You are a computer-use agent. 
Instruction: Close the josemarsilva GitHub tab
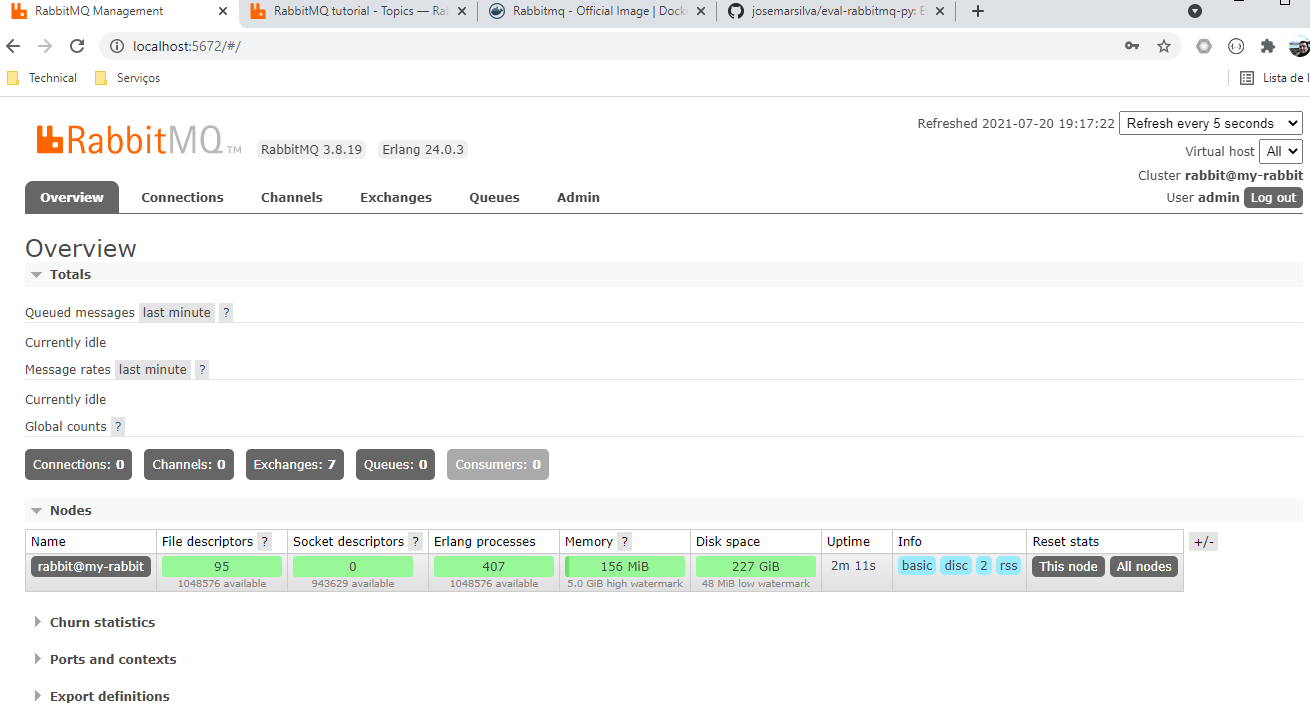(x=939, y=11)
